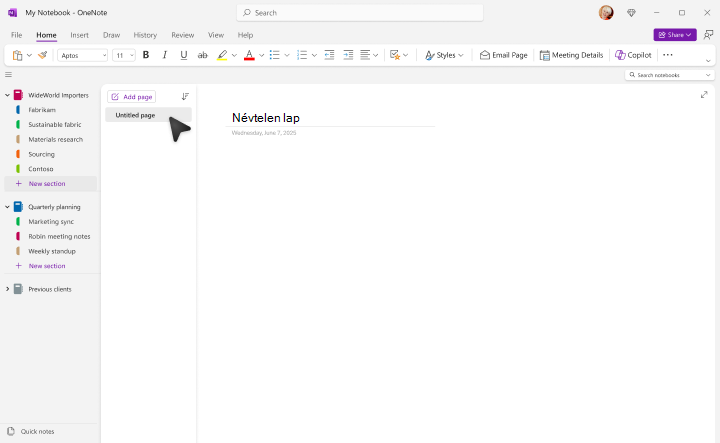720x443 pixels.
Task: Switch to the View tab
Action: click(x=216, y=35)
